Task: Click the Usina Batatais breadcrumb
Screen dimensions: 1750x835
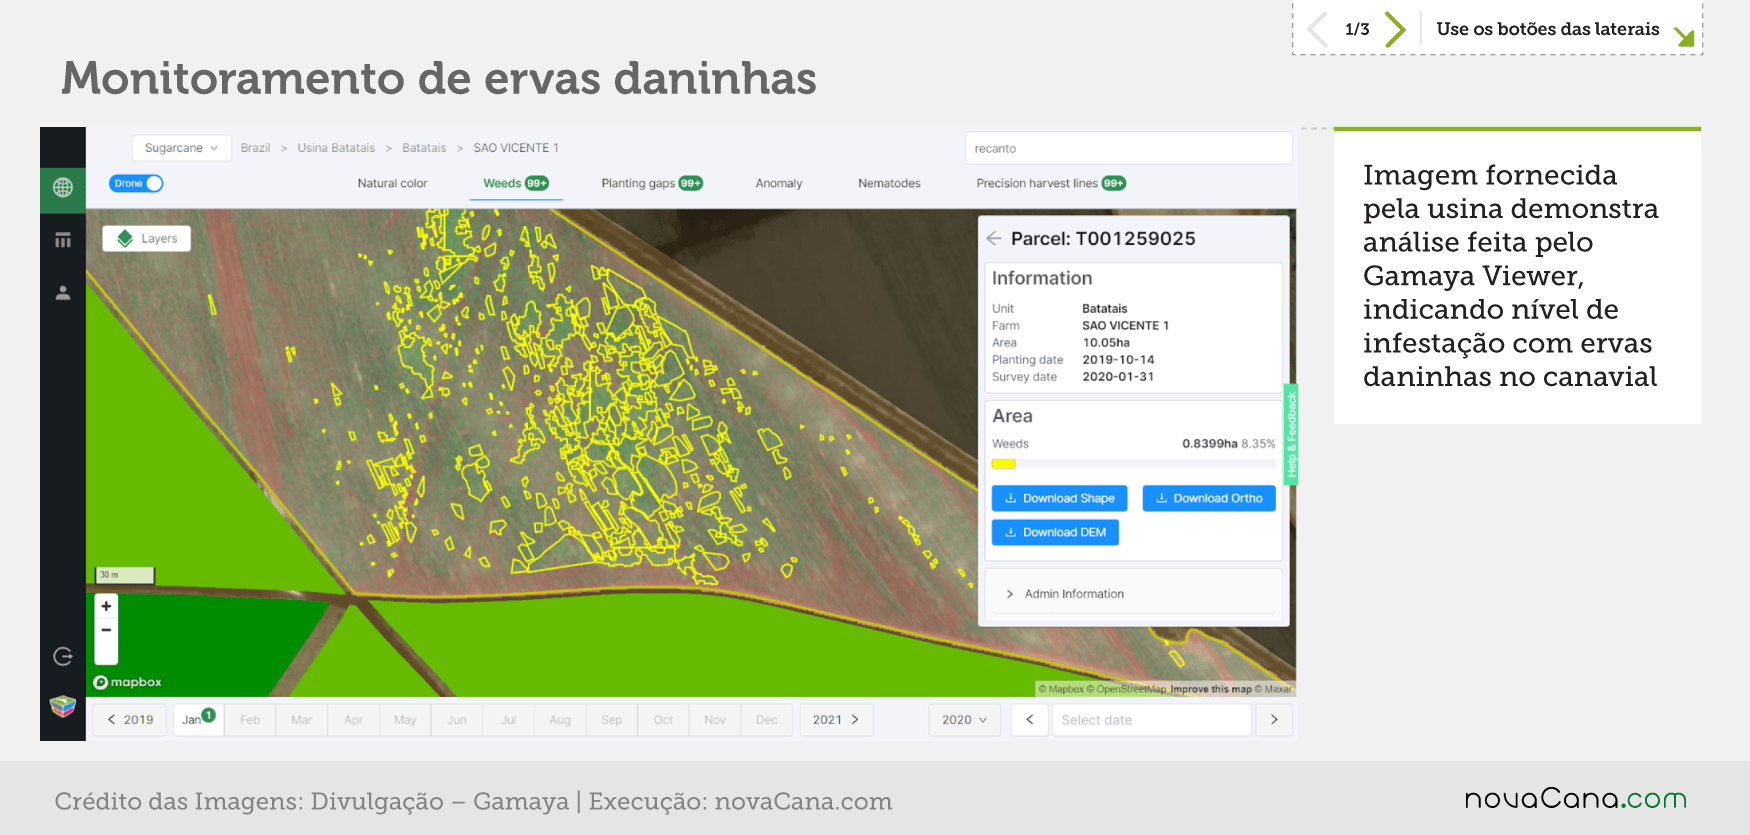Action: pyautogui.click(x=336, y=148)
